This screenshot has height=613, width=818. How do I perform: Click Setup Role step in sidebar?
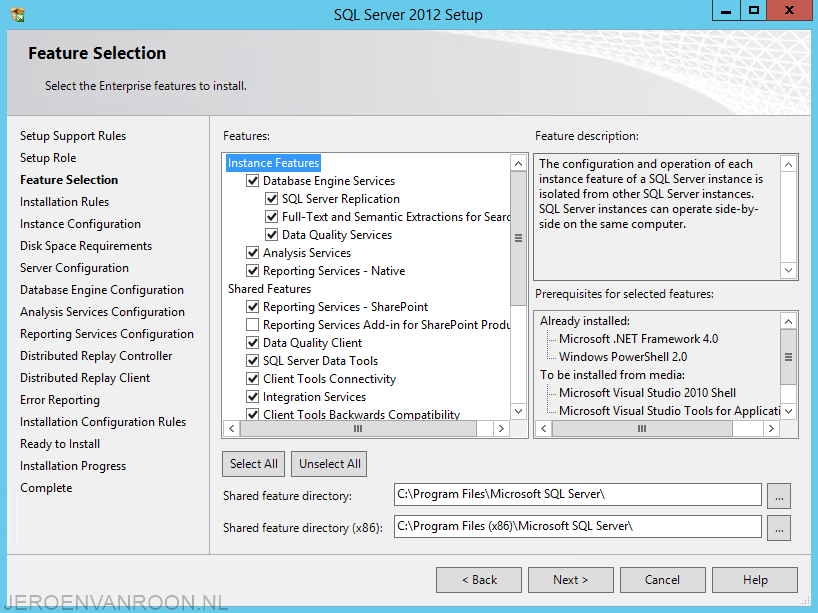click(48, 158)
